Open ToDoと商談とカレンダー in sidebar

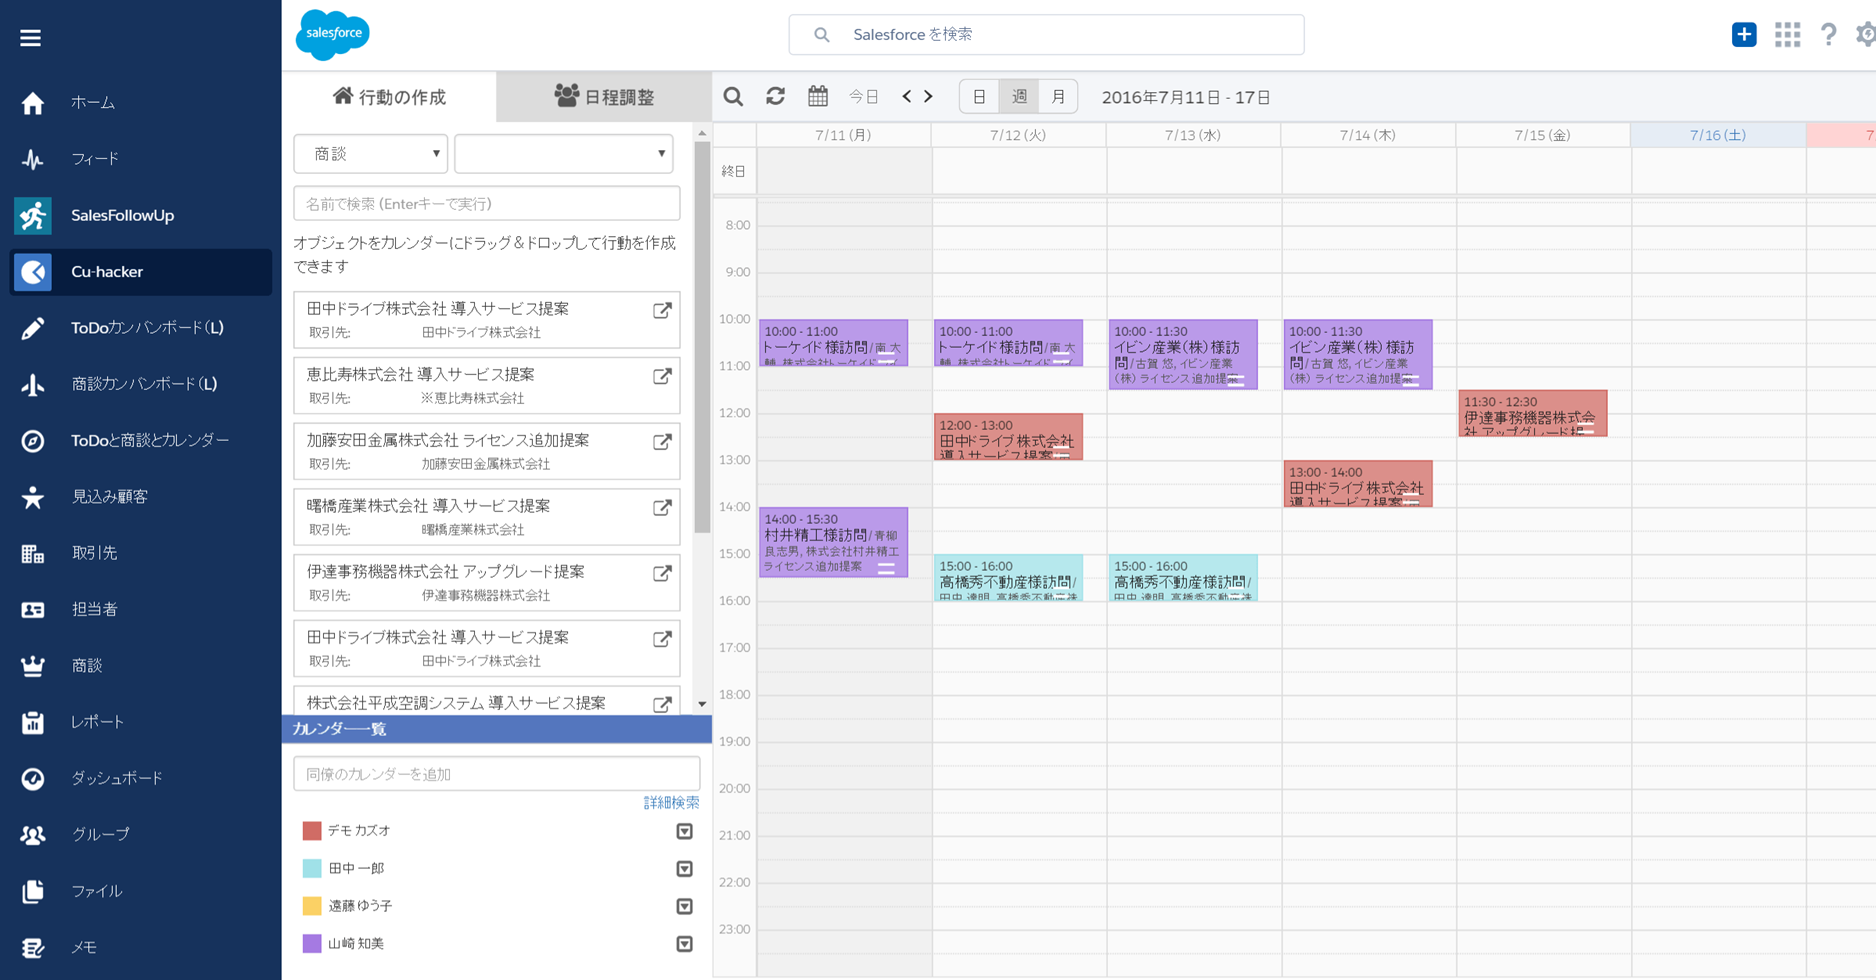[x=150, y=440]
